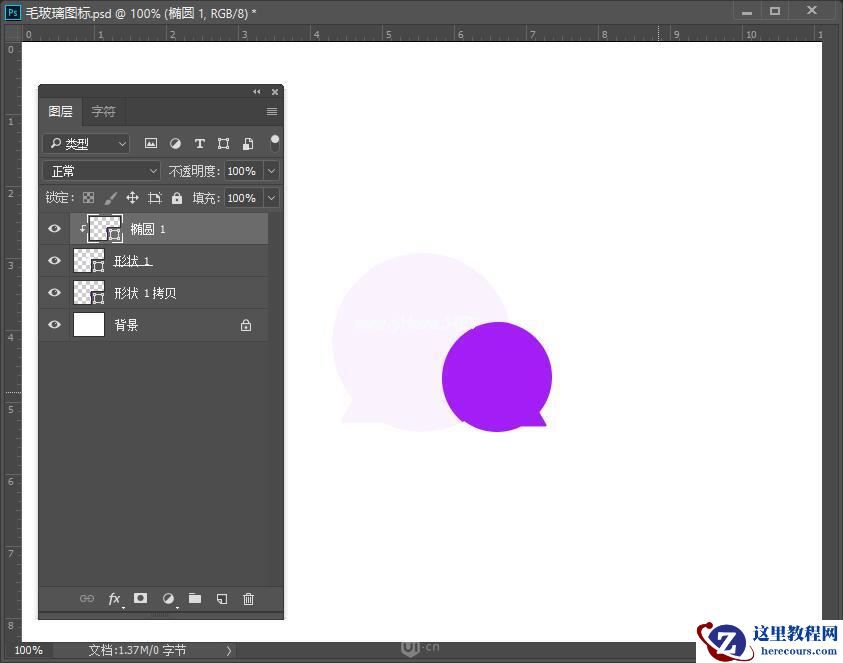Enable lock transparent pixels
Image resolution: width=843 pixels, height=663 pixels.
point(88,197)
